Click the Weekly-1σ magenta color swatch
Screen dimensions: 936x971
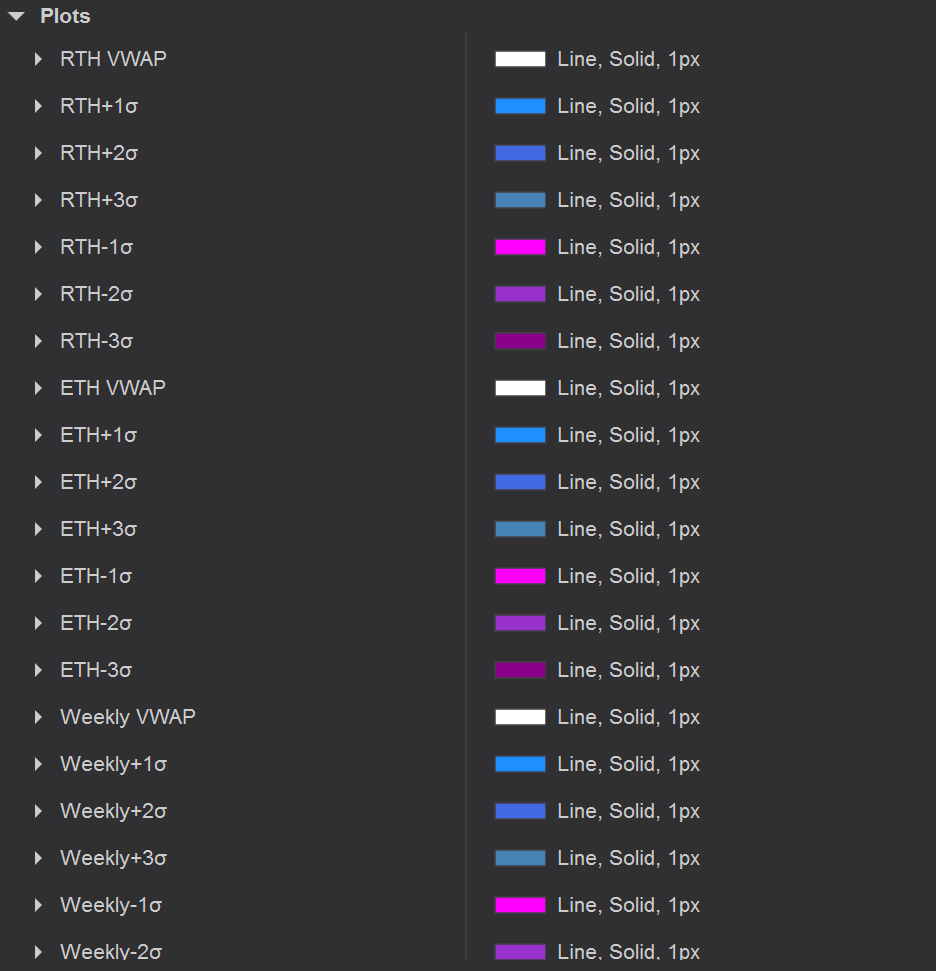[x=520, y=905]
